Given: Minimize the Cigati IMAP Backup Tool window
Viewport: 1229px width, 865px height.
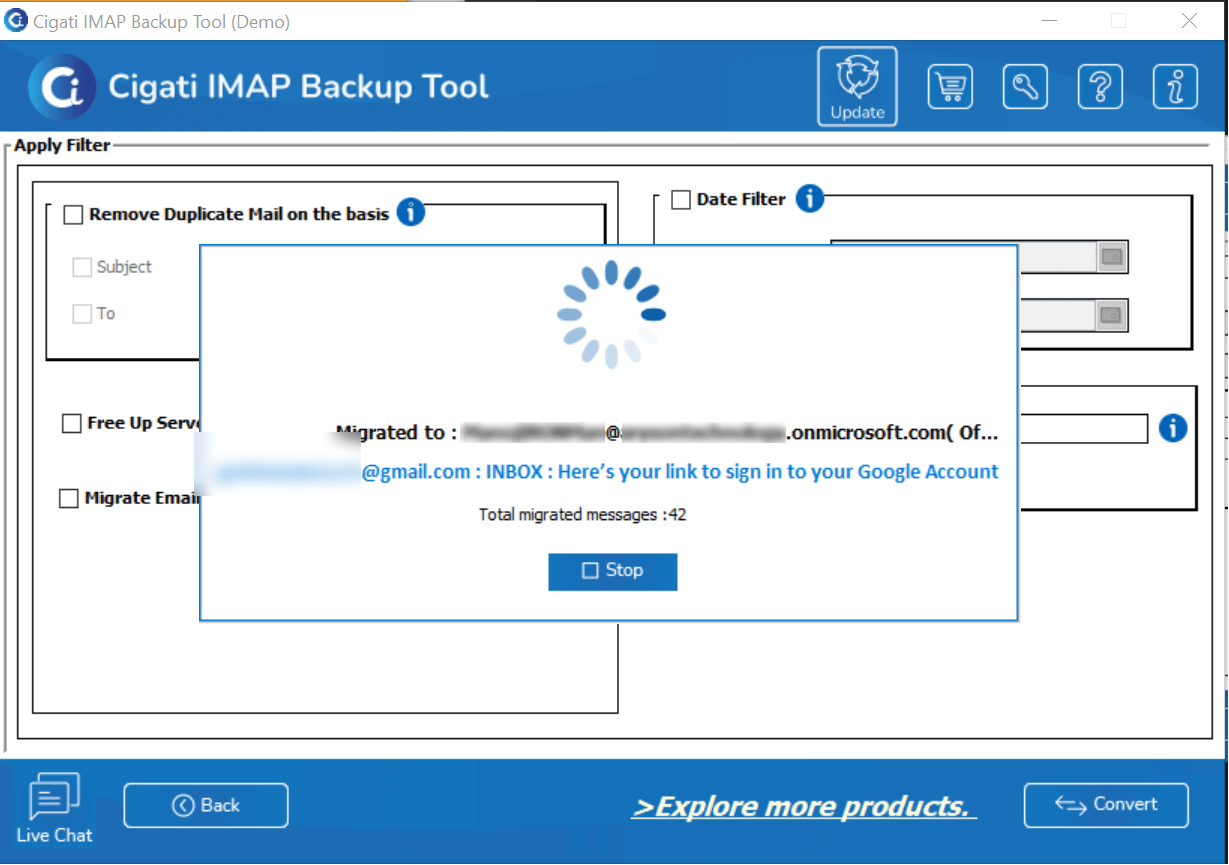Looking at the screenshot, I should [1049, 20].
